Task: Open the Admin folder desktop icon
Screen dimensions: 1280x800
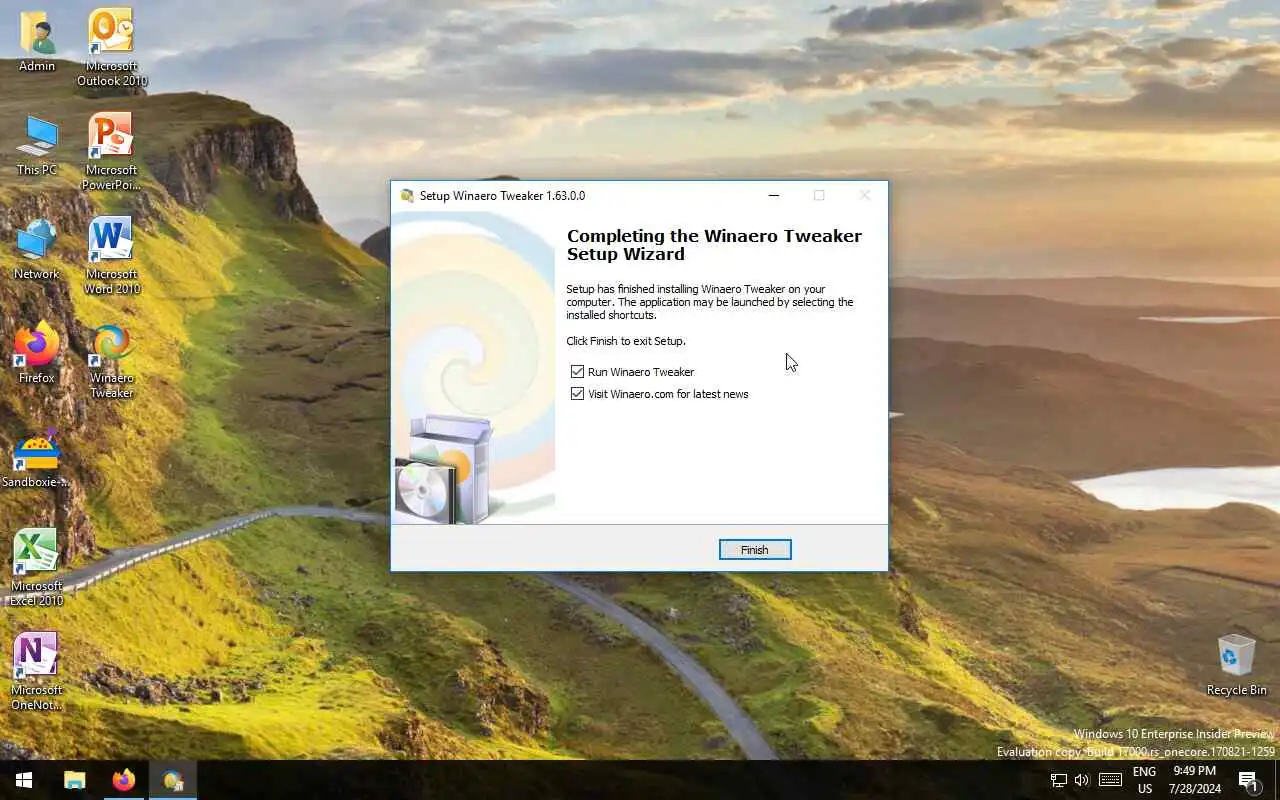Action: [x=37, y=40]
